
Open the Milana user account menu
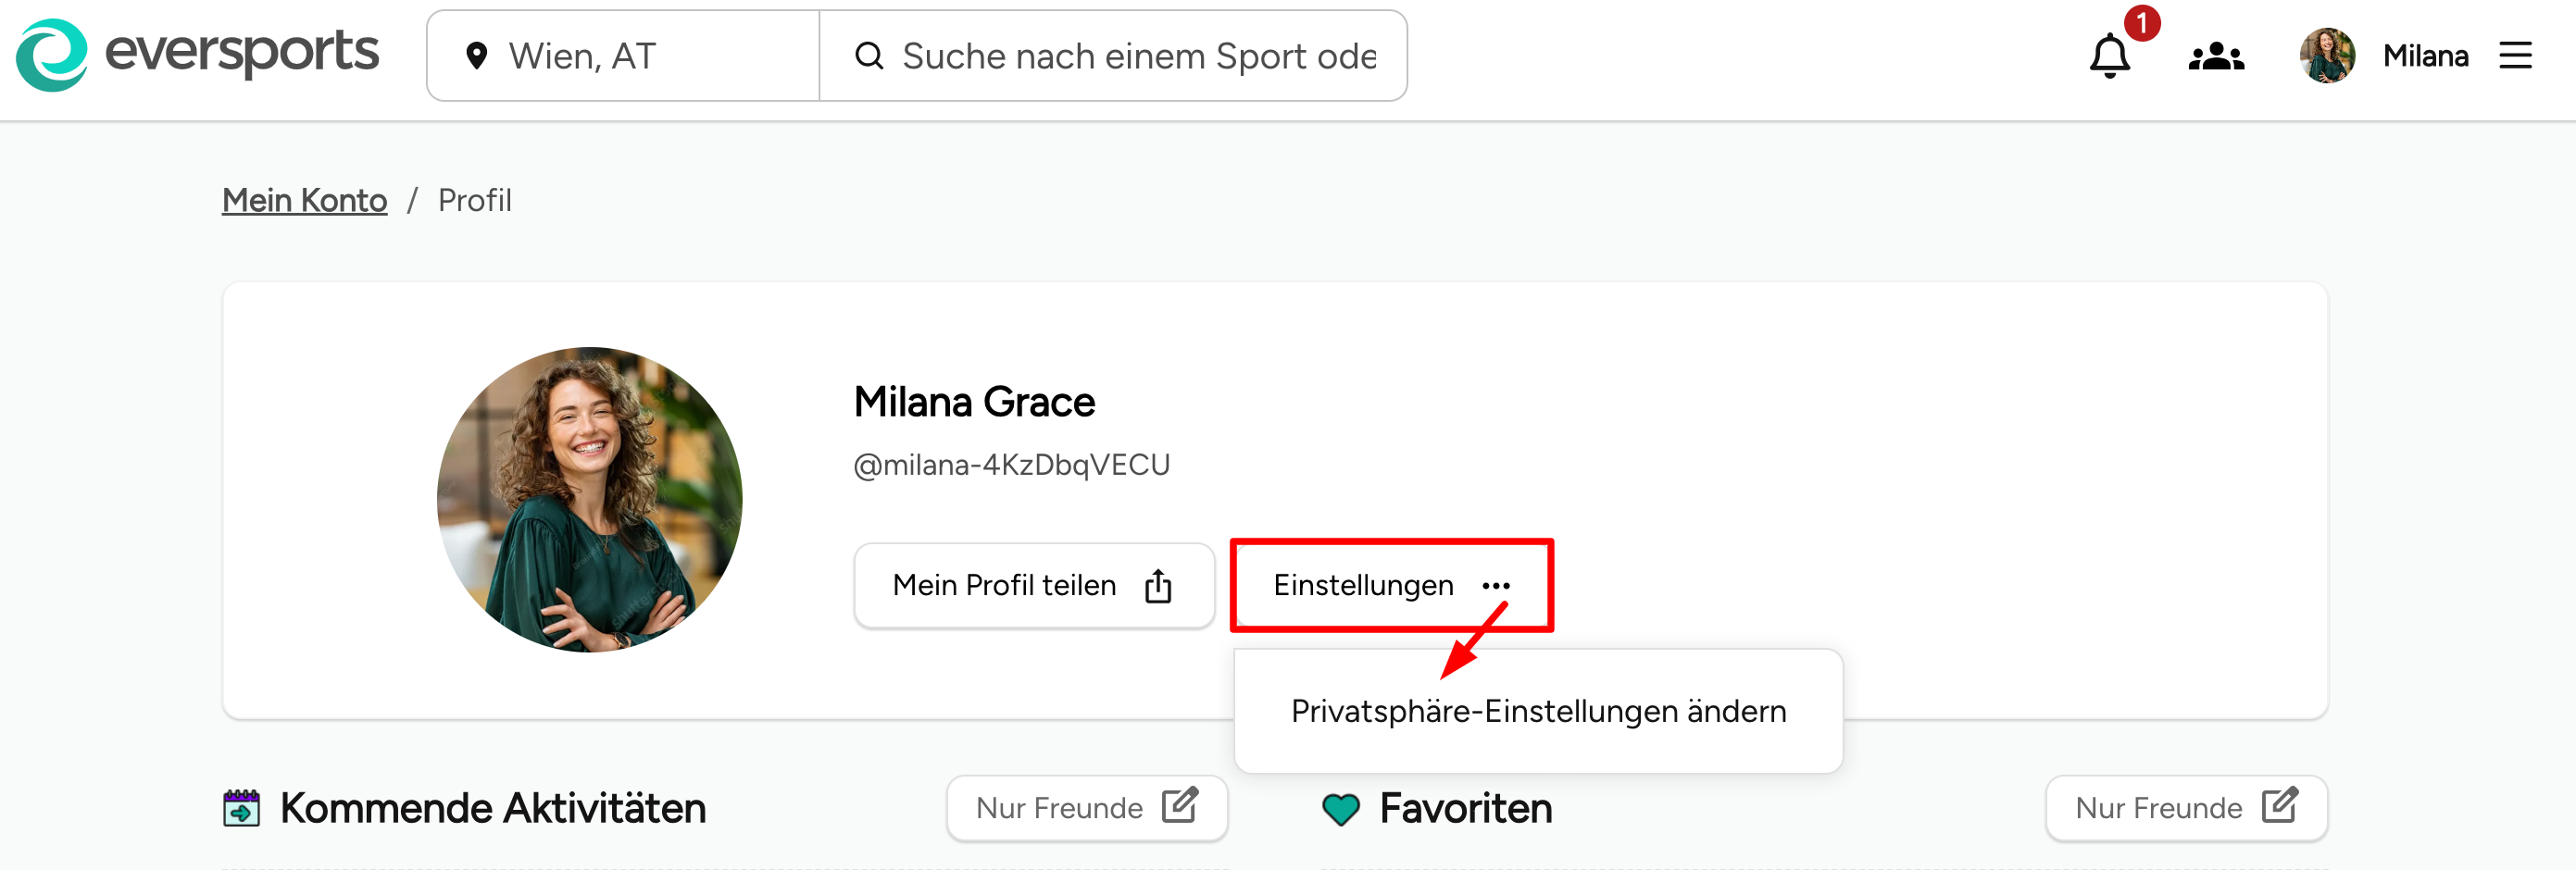point(2425,56)
